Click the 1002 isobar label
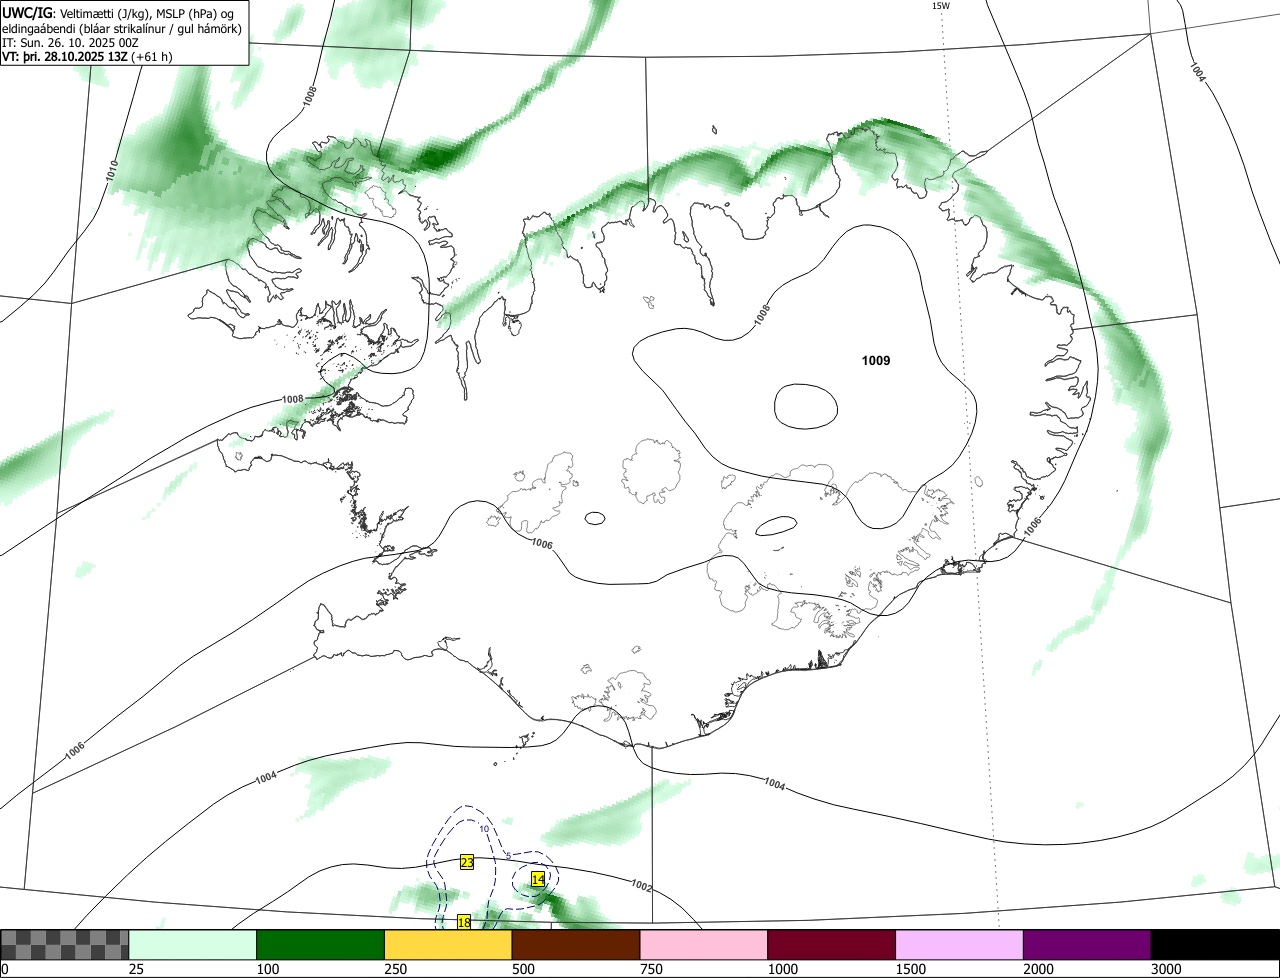Image resolution: width=1280 pixels, height=978 pixels. [x=642, y=885]
